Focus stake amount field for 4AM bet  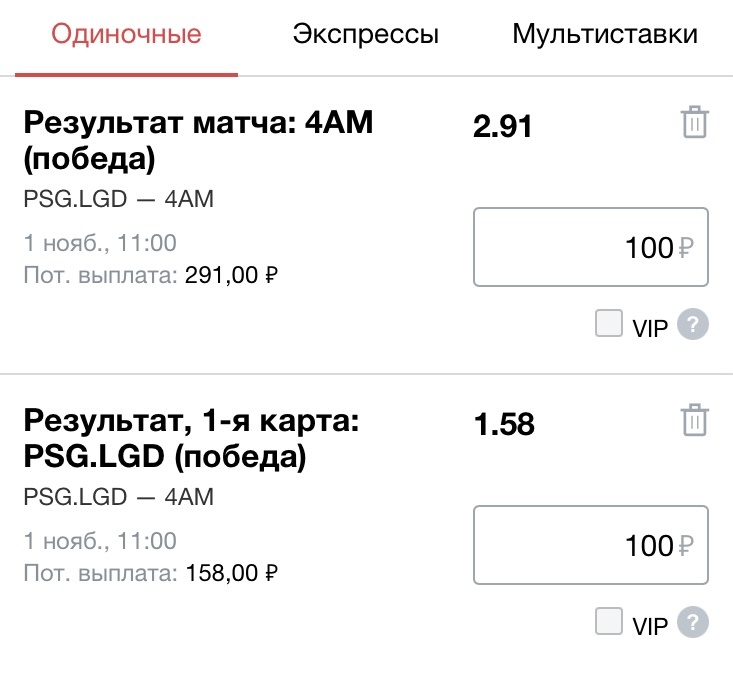point(591,247)
